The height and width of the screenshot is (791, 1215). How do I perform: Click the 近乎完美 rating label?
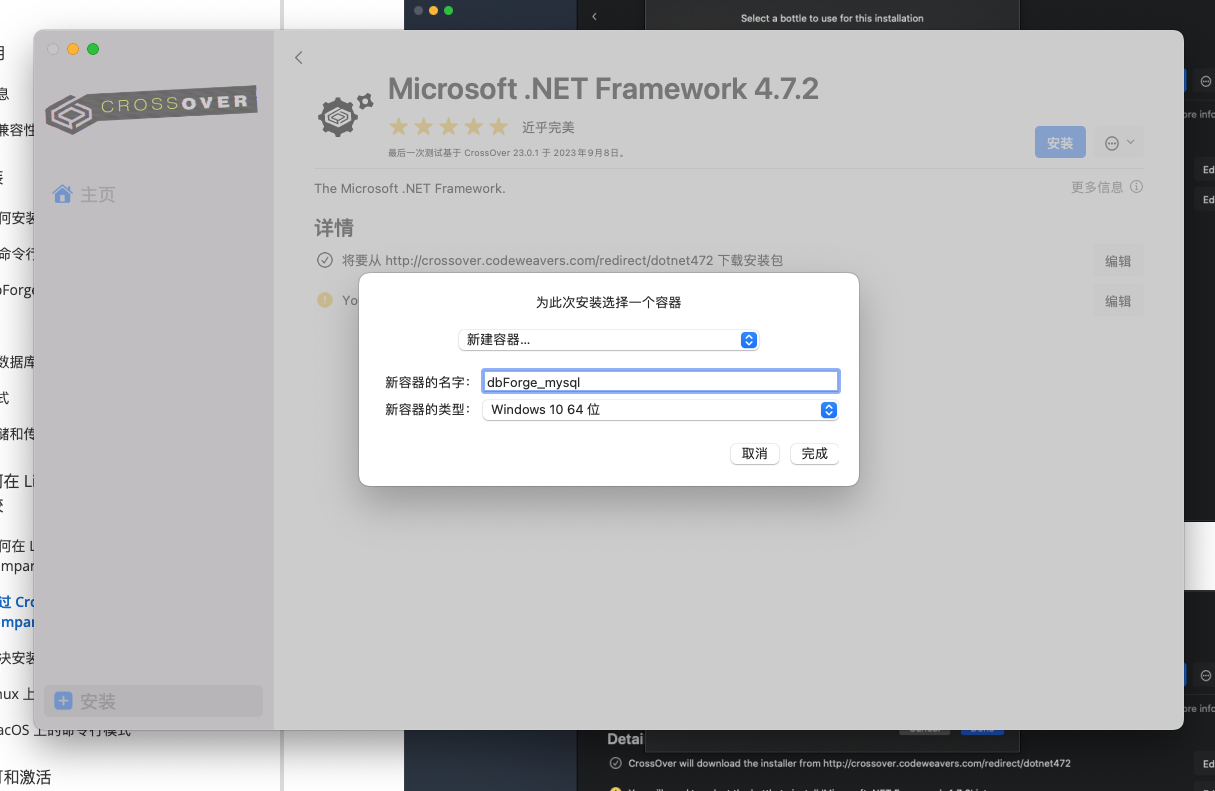(548, 128)
